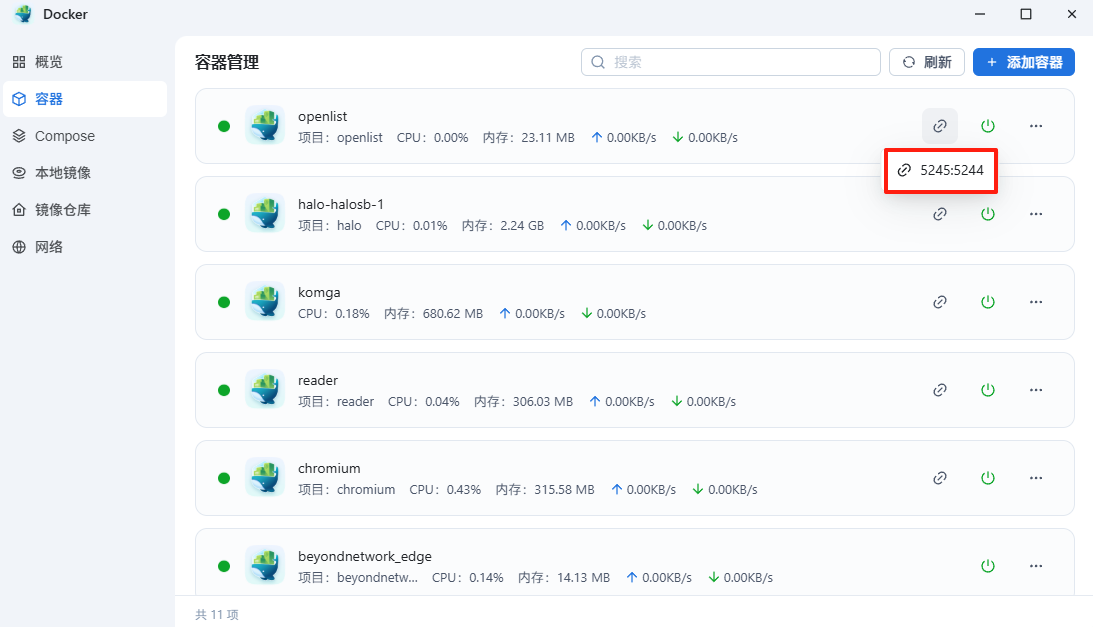Toggle power for reader container
The image size is (1093, 627).
point(988,390)
